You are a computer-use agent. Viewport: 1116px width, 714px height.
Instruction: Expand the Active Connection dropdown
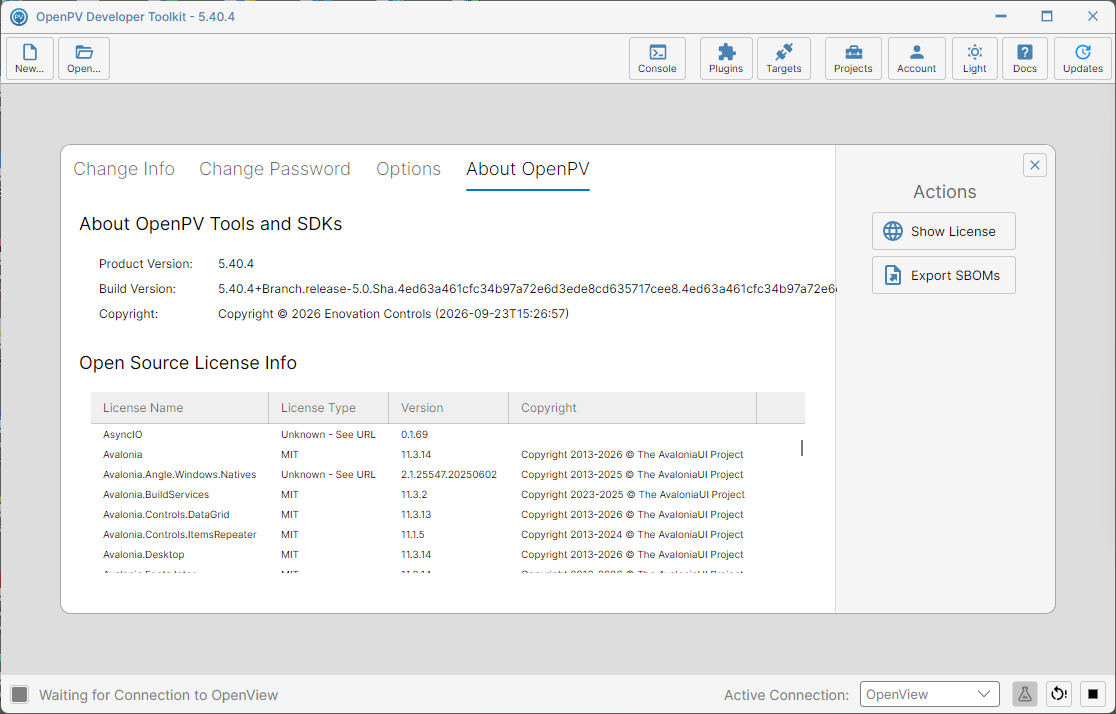tap(930, 694)
